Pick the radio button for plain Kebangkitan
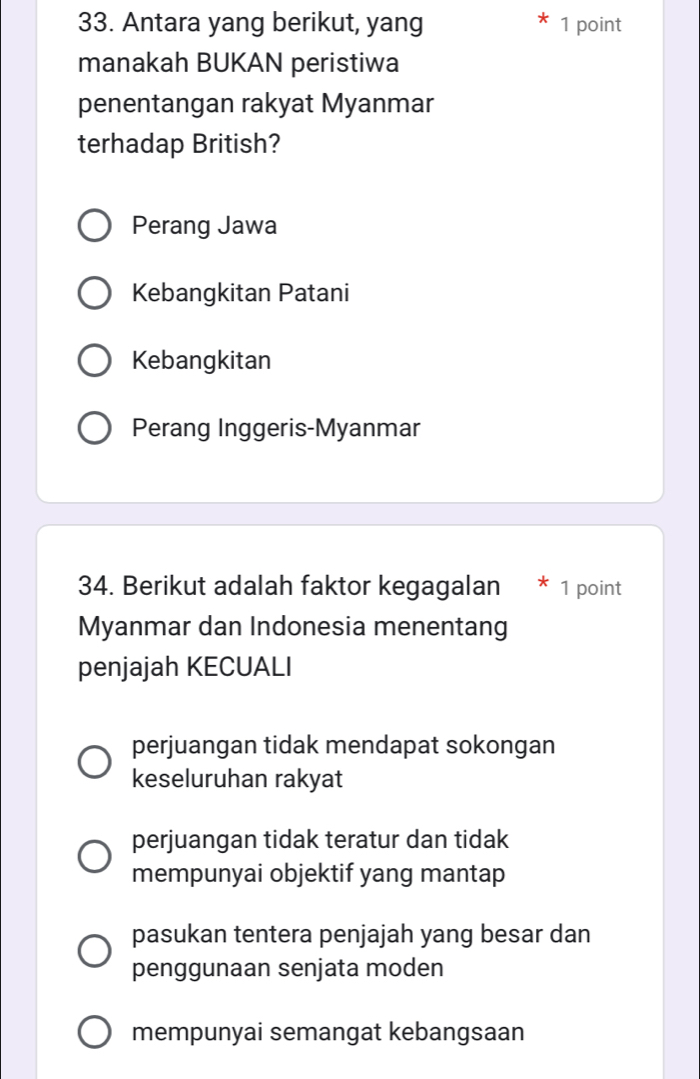 click(95, 361)
